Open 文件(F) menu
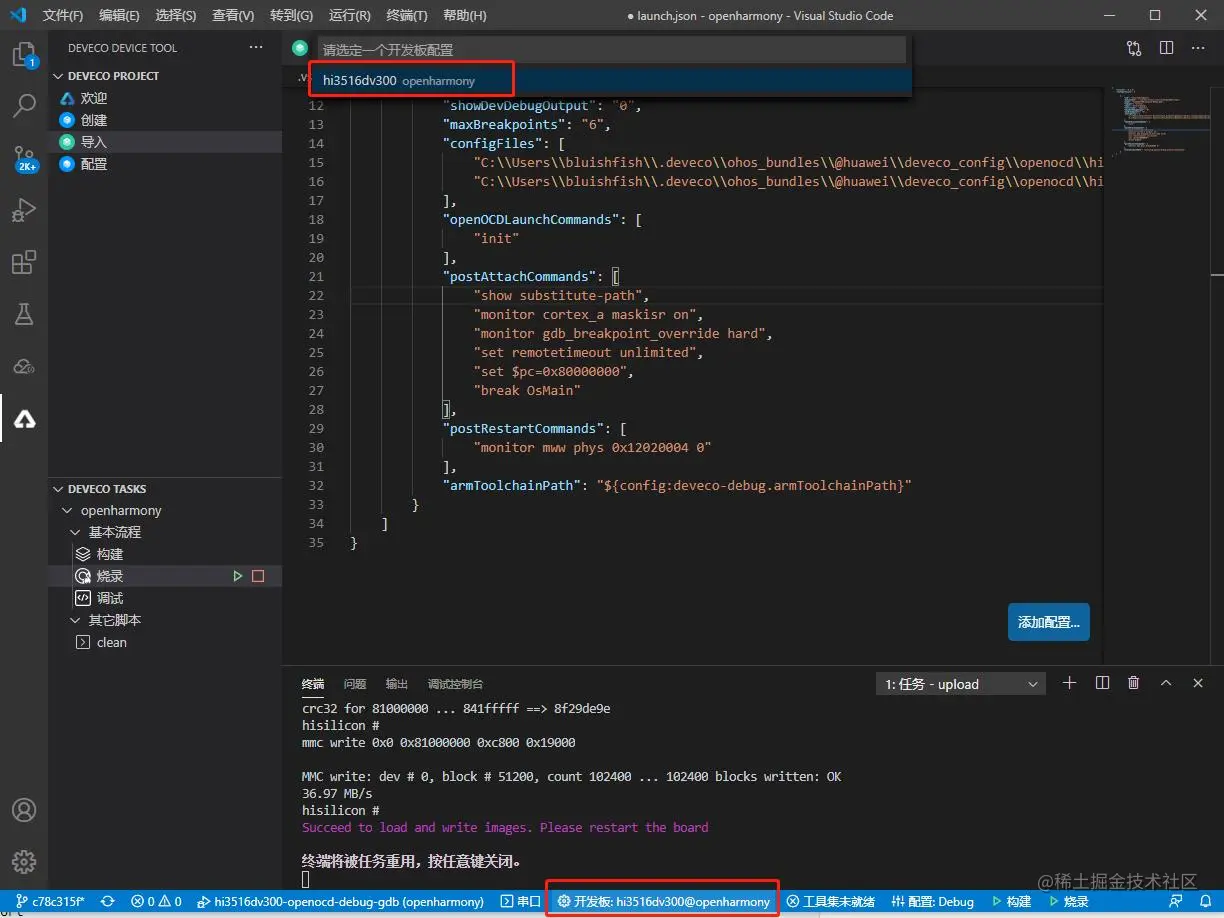The width and height of the screenshot is (1224, 918). 63,15
